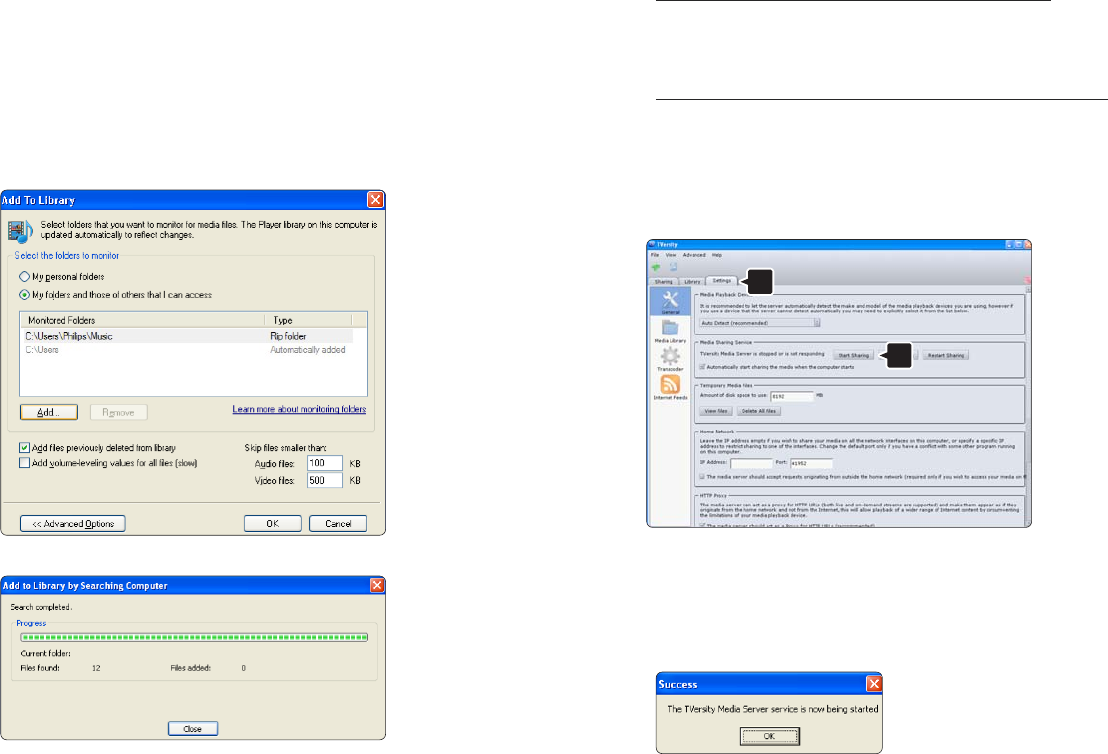1108x754 pixels.
Task: Click the search progress bar
Action: 194,637
